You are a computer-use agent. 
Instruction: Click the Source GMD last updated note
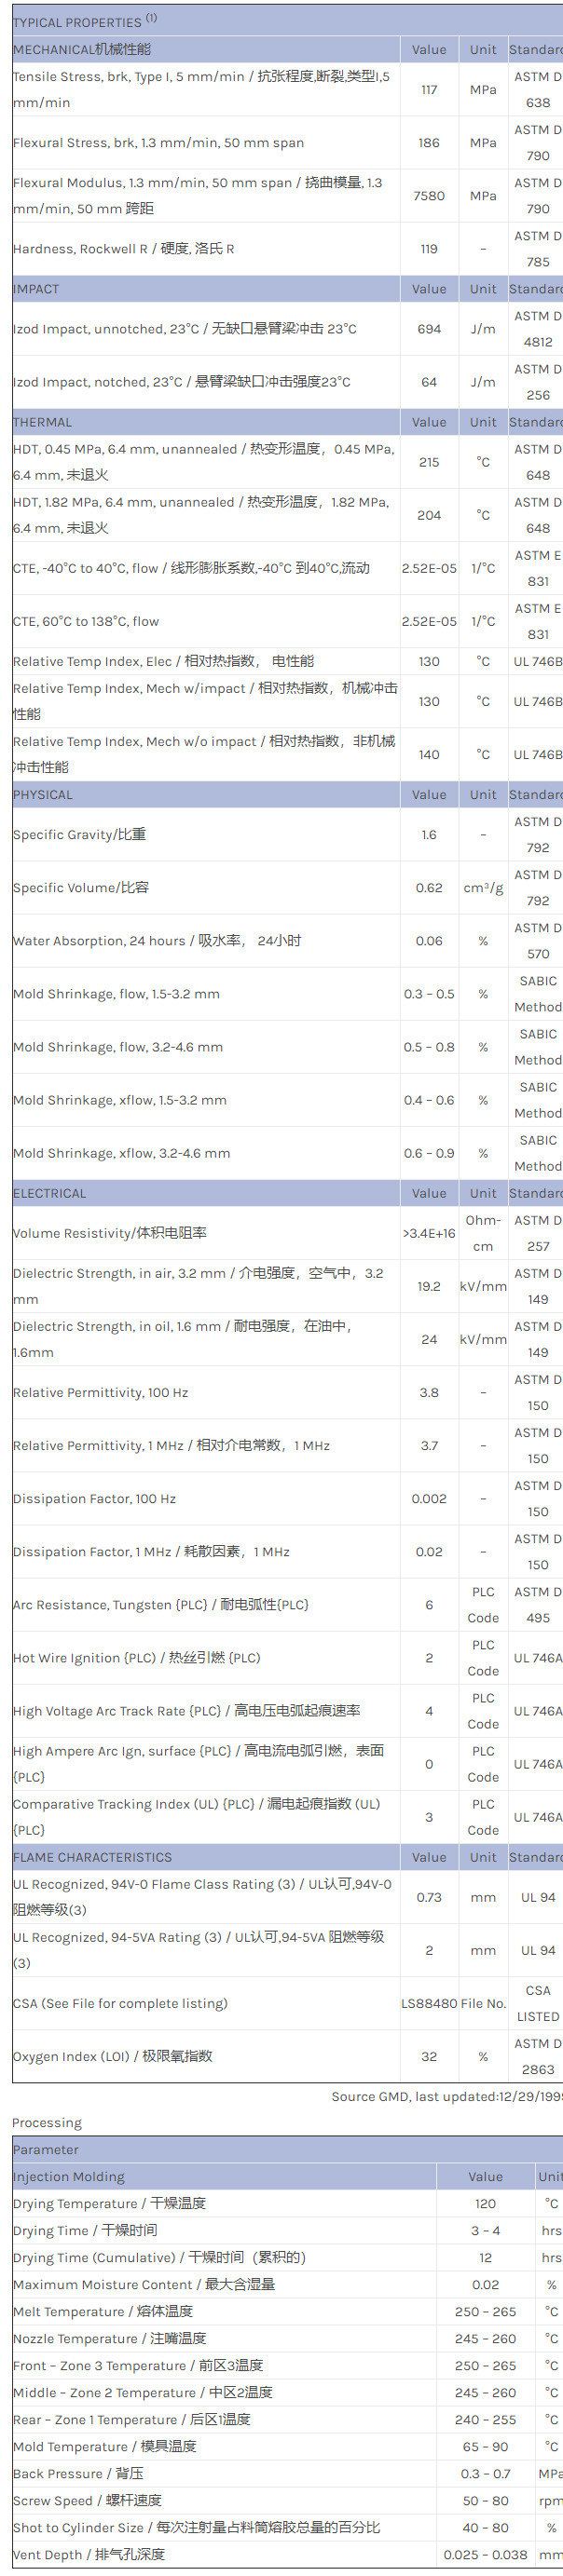point(446,2096)
